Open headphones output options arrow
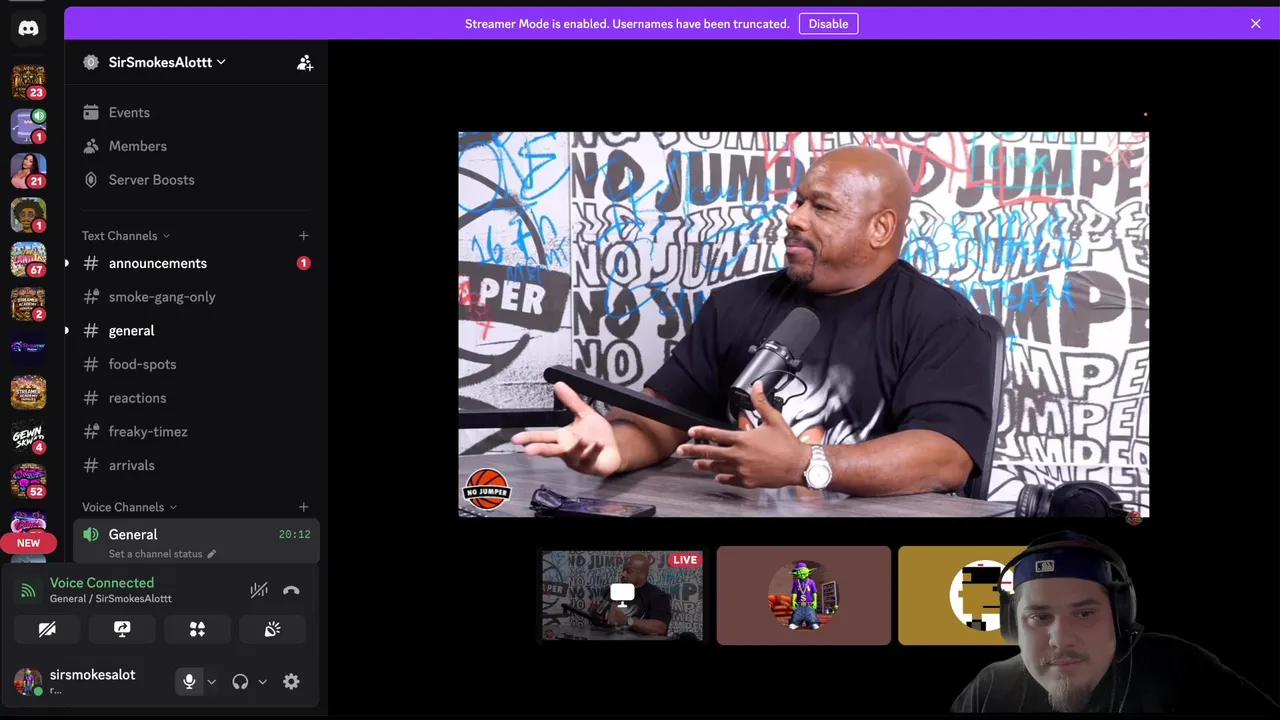Viewport: 1280px width, 720px height. (262, 682)
